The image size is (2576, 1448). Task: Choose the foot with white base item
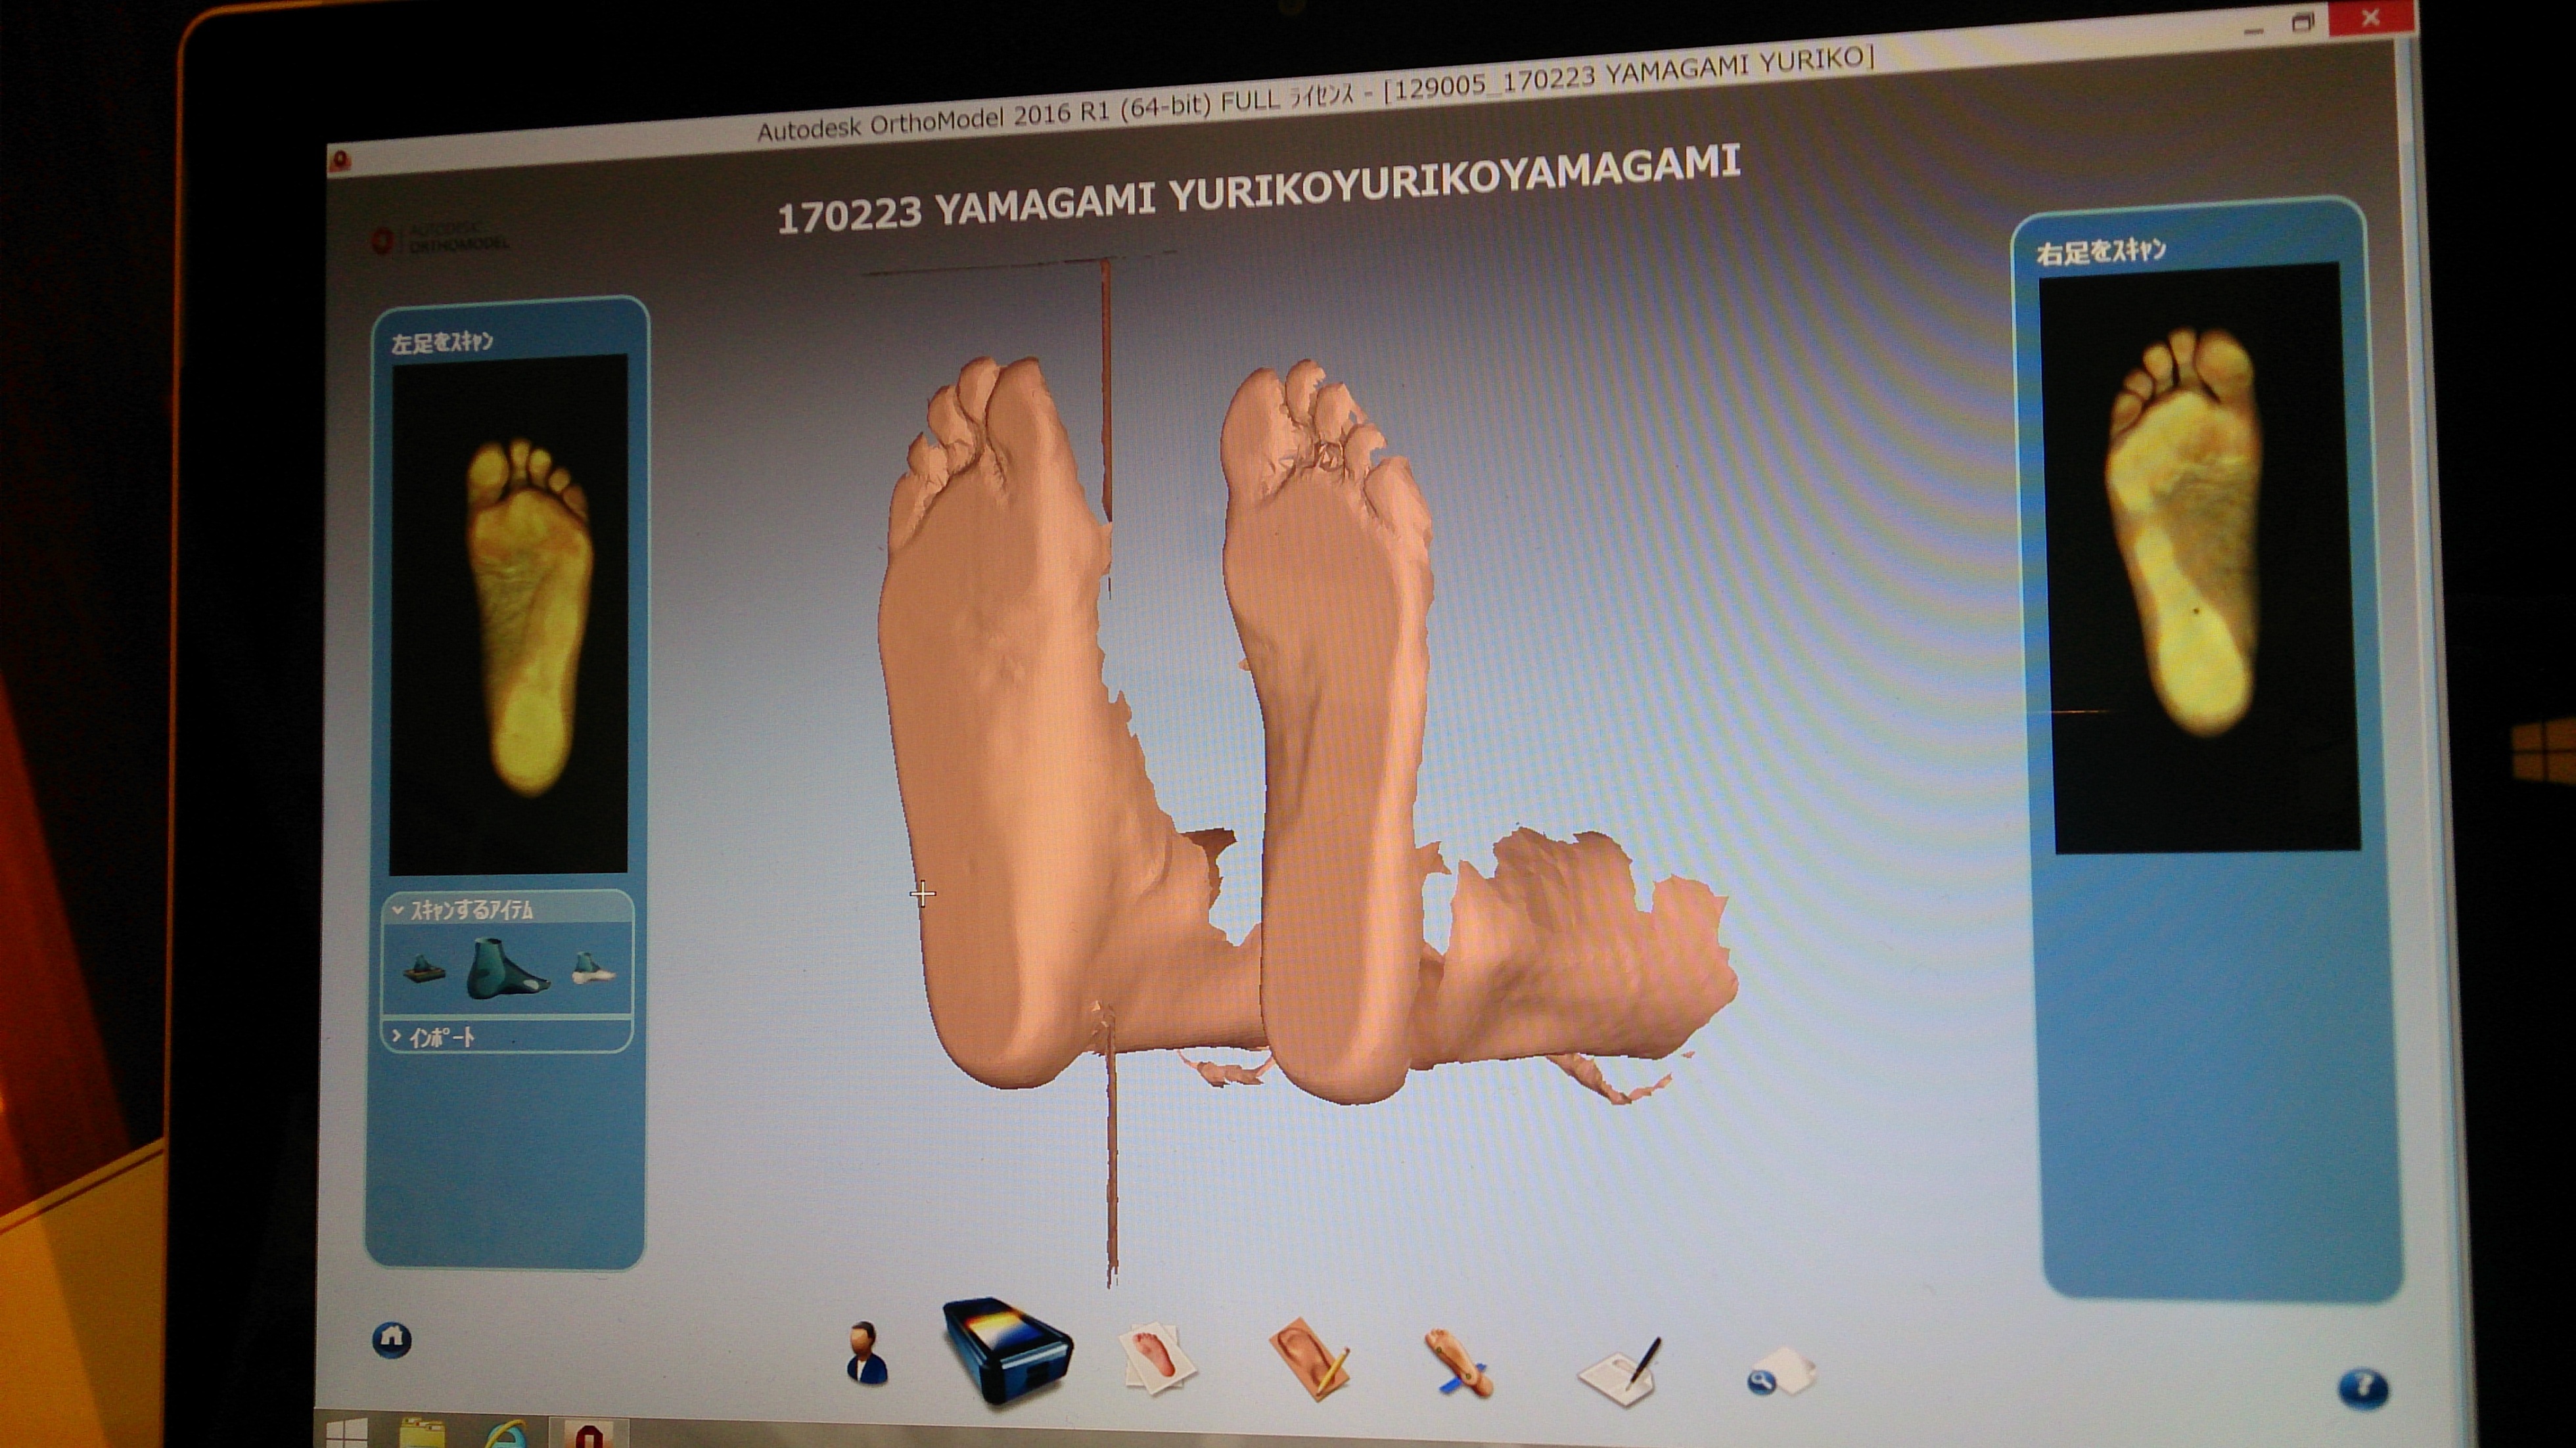point(593,967)
